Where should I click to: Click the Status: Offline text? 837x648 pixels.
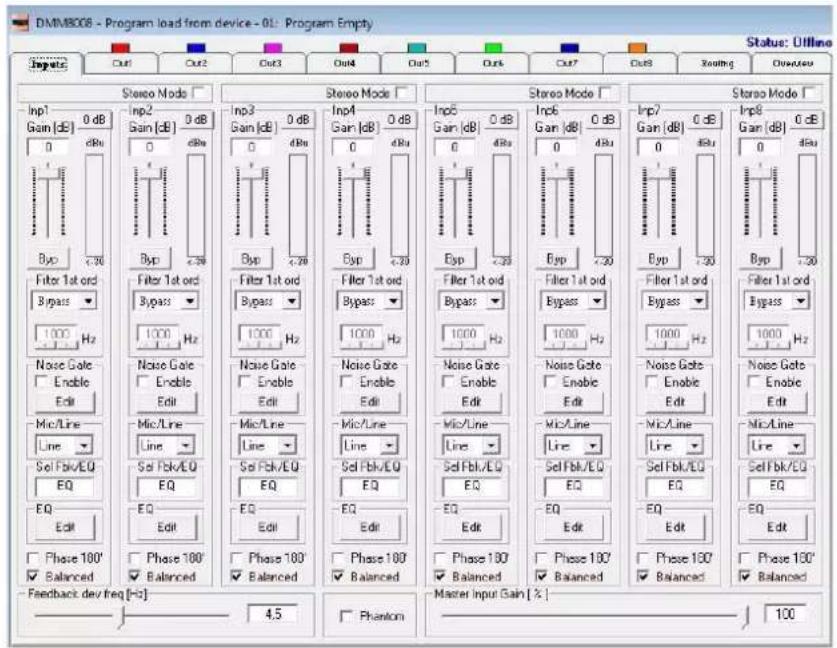point(788,43)
